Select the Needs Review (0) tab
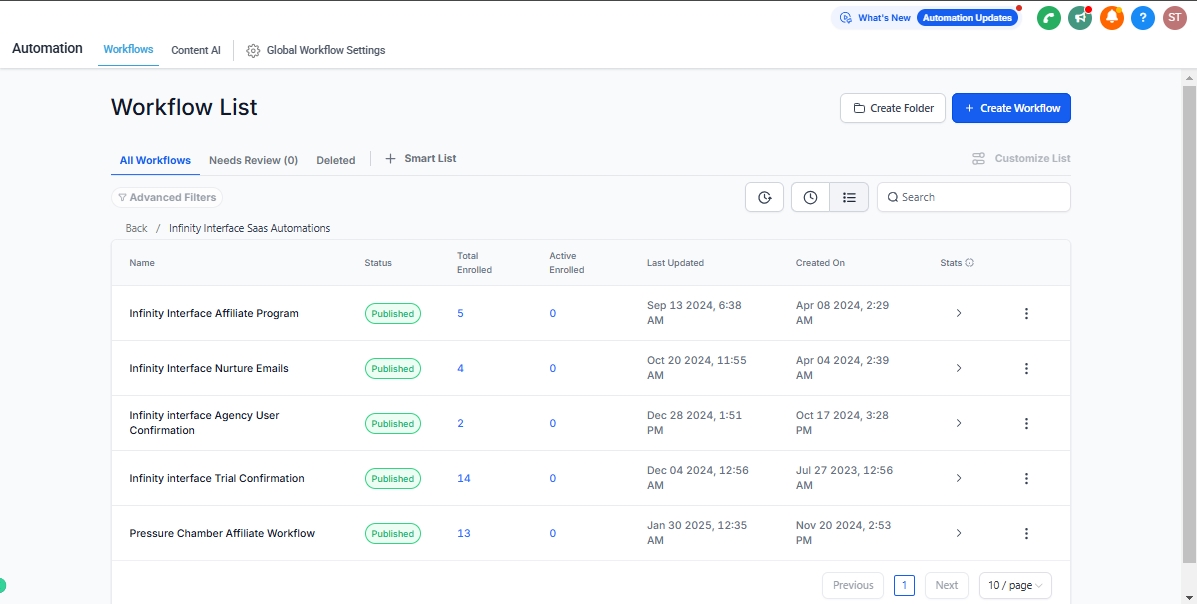Viewport: 1197px width, 604px height. click(253, 160)
